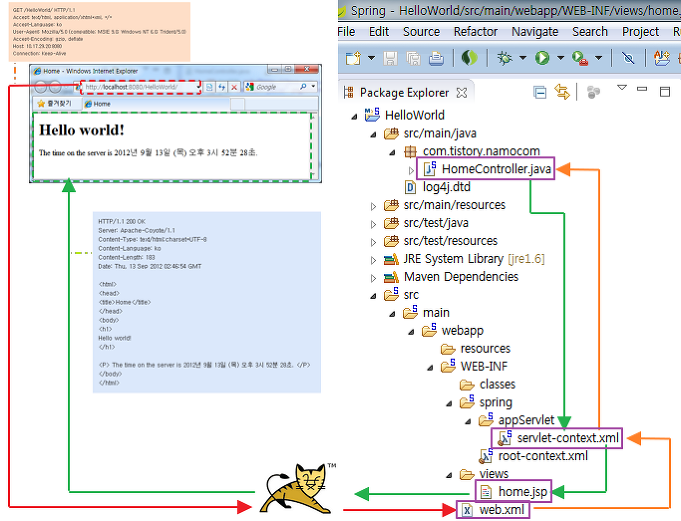Open the Edit menu
This screenshot has height=521, width=681.
coord(379,32)
